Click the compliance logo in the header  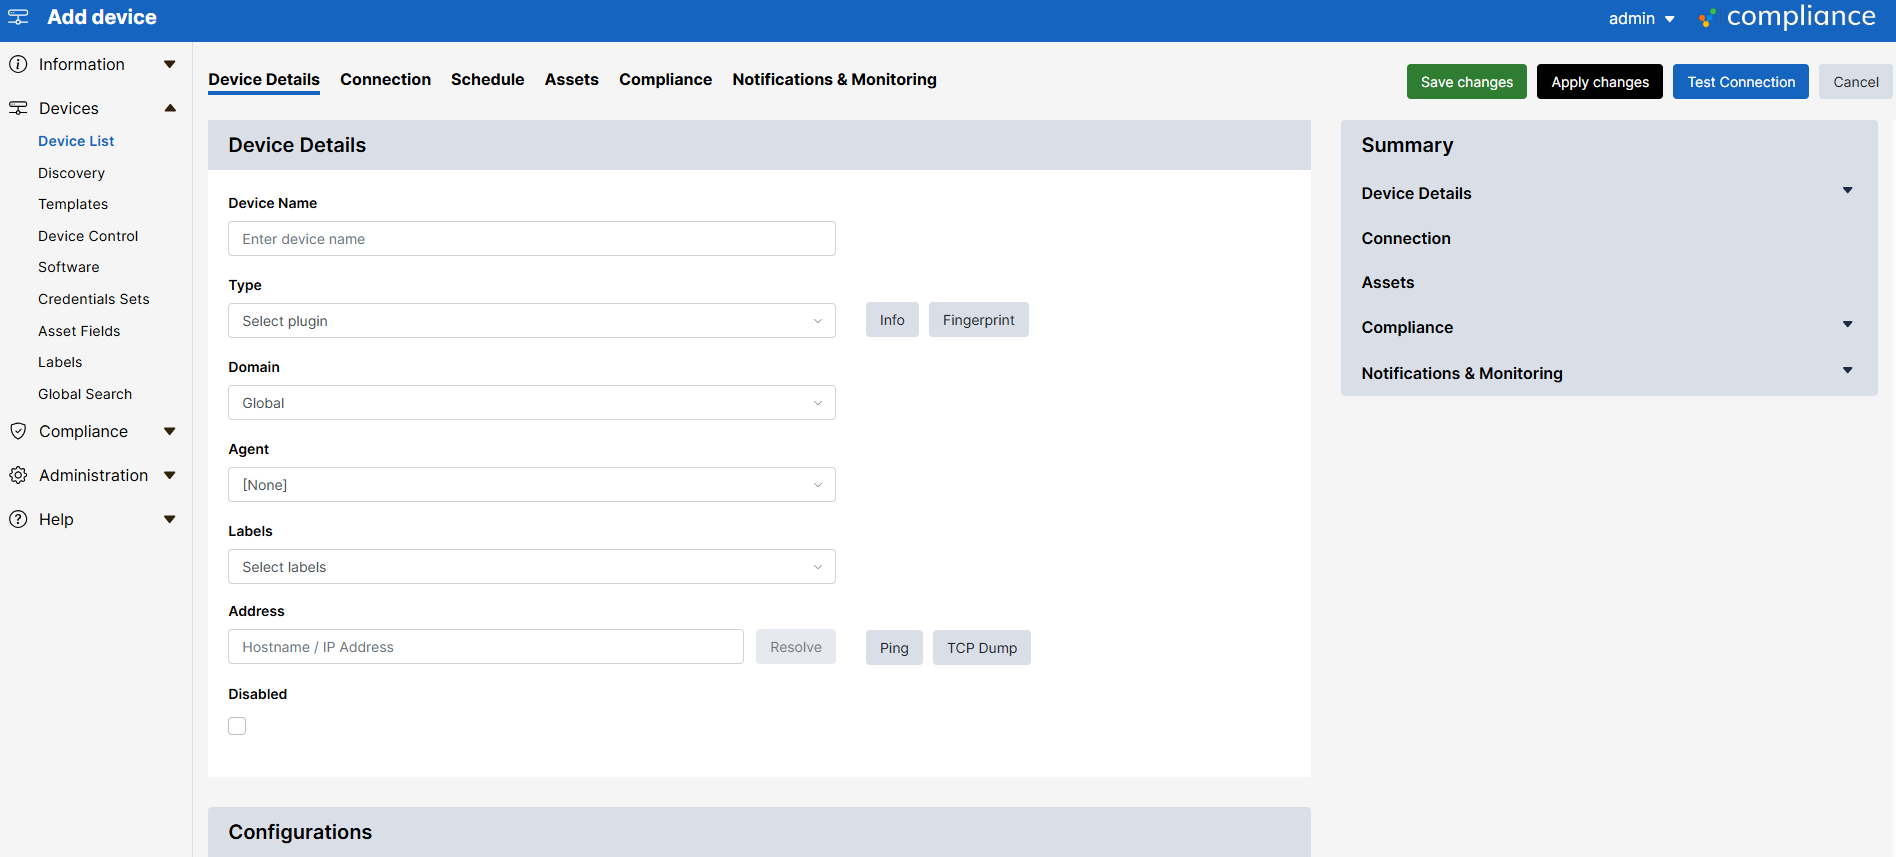(1787, 17)
